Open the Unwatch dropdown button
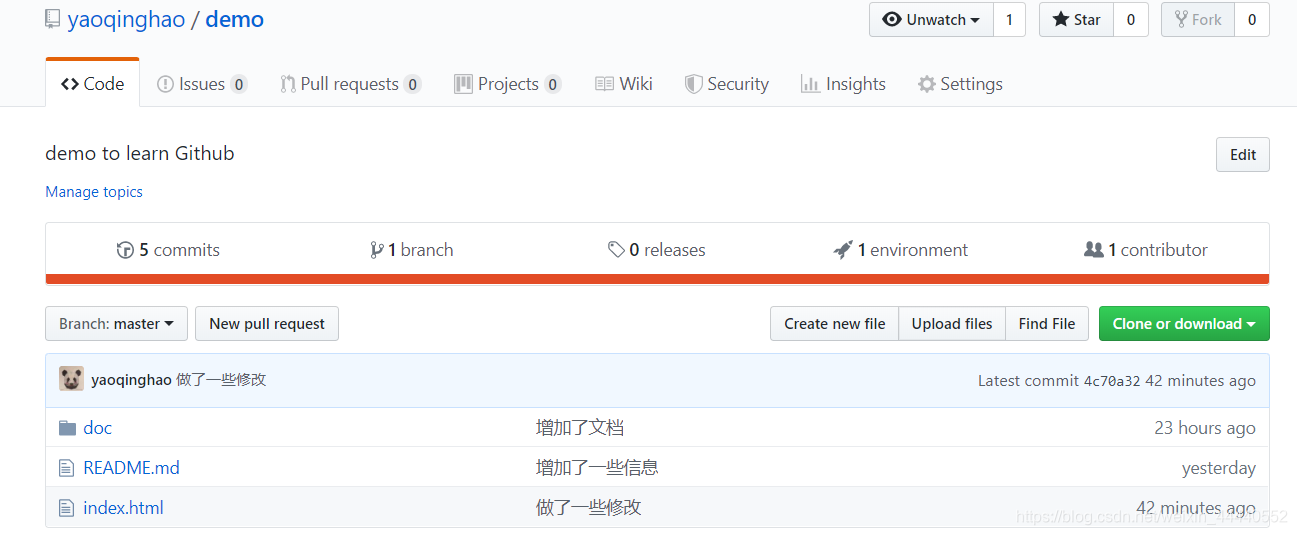This screenshot has width=1297, height=535. coord(931,20)
